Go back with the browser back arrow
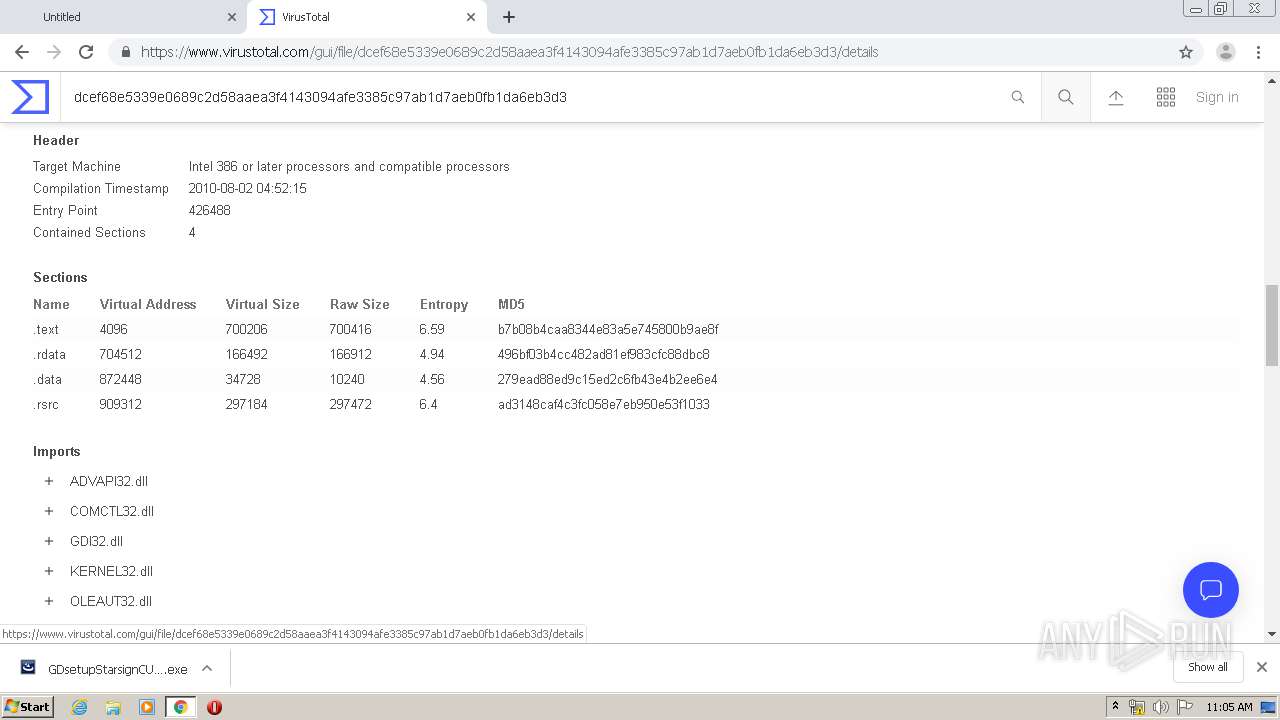 point(22,52)
